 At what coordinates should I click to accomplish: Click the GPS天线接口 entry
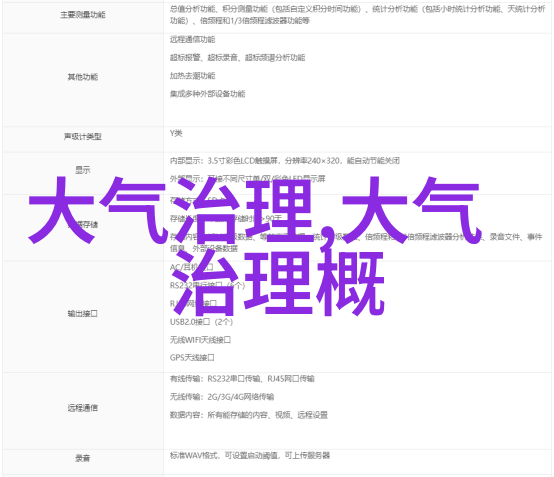pyautogui.click(x=192, y=358)
